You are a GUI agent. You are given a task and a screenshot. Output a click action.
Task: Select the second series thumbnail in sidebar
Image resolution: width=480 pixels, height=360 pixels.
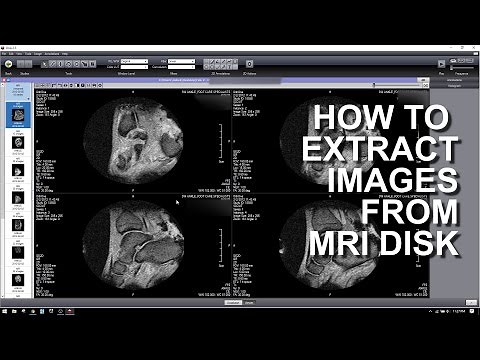18,143
